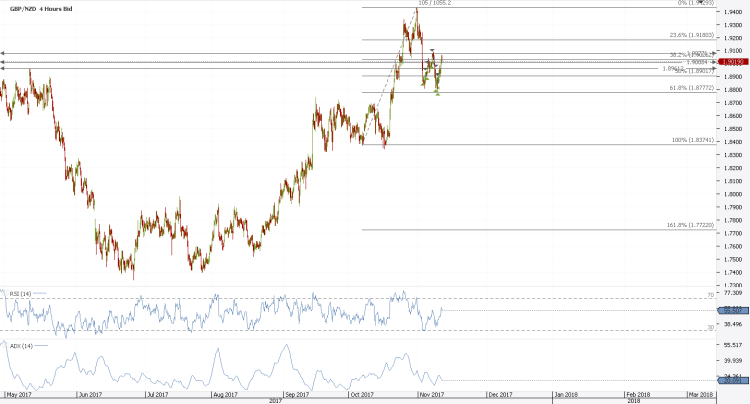The width and height of the screenshot is (750, 404).
Task: Click the 61.8% (1.87772) Fibonacci label
Action: pos(692,88)
